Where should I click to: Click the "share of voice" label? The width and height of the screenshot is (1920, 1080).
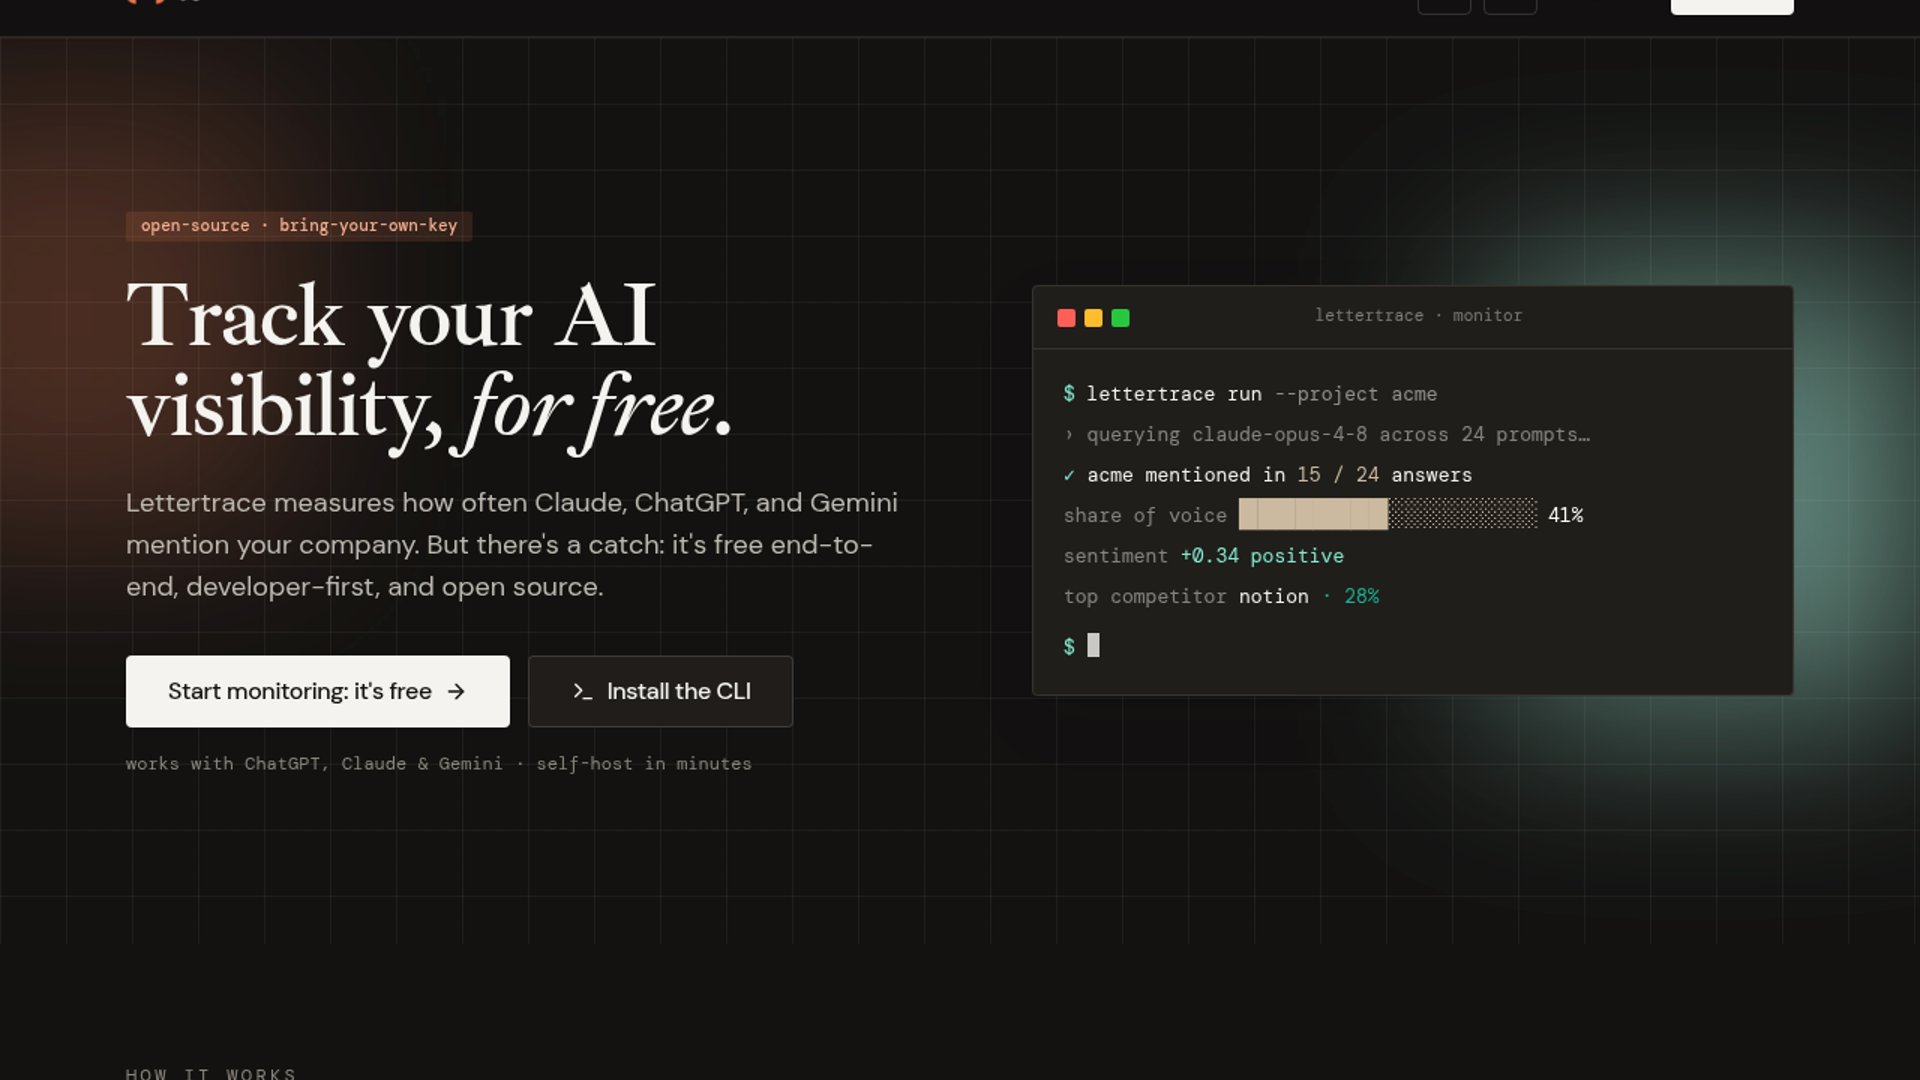[x=1145, y=516]
